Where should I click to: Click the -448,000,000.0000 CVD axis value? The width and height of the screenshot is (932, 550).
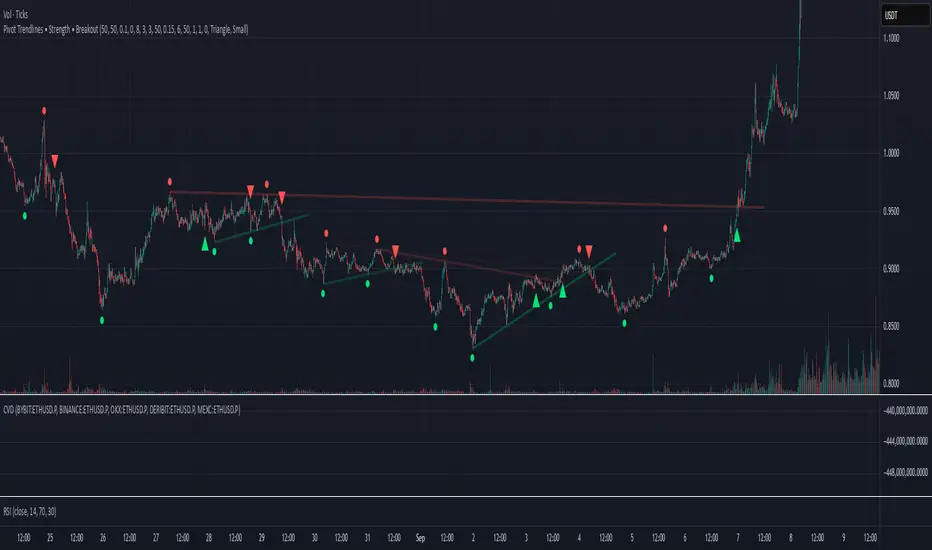(906, 472)
